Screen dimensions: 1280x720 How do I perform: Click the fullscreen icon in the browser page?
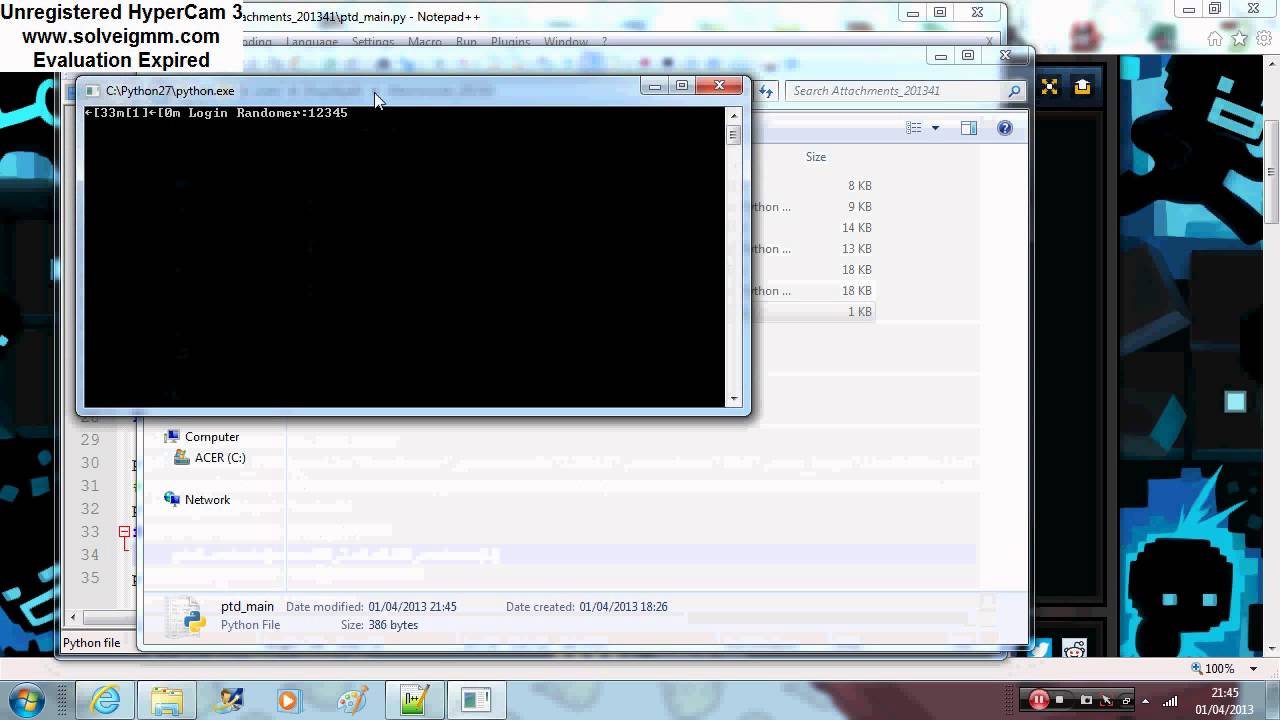tap(1049, 87)
